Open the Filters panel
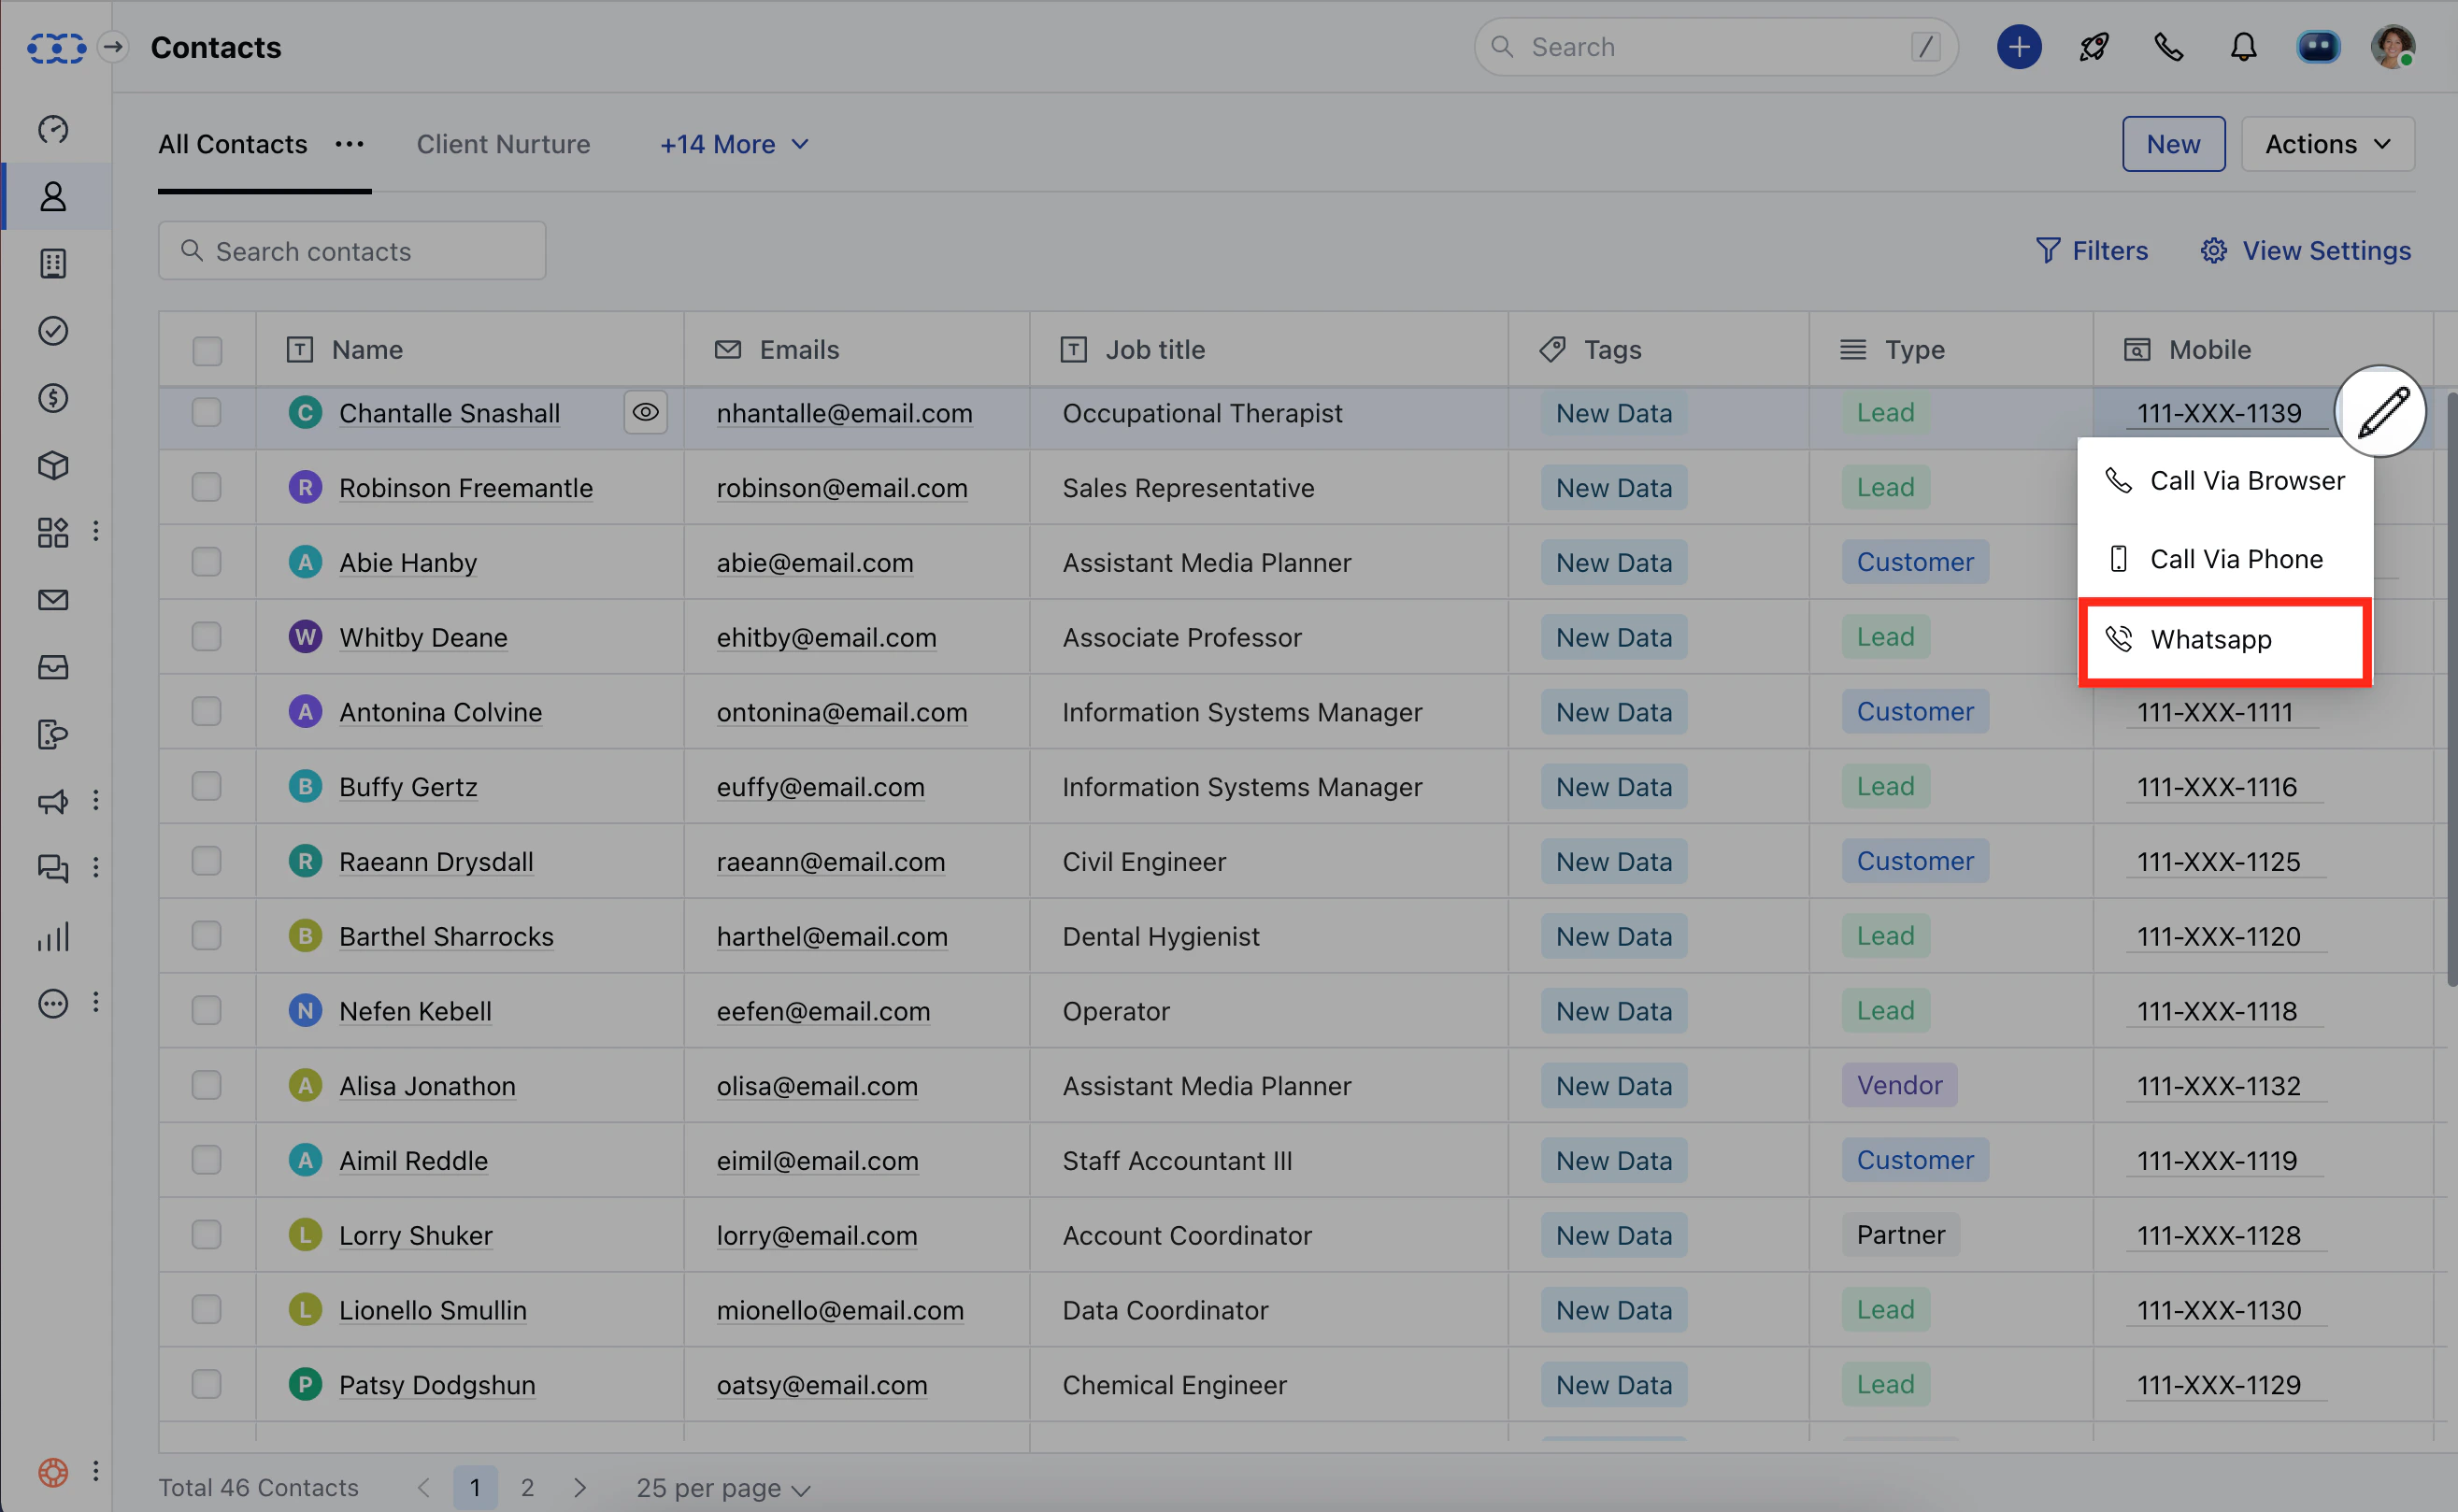 (x=2091, y=251)
